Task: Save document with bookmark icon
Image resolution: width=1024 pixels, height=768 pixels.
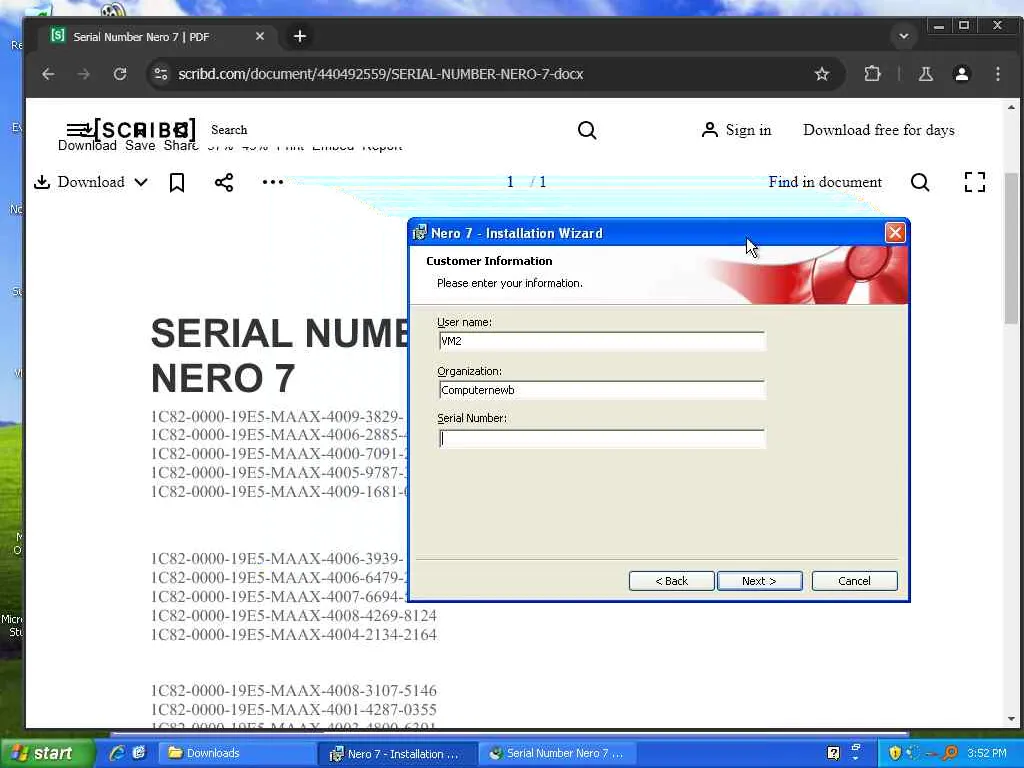Action: click(177, 182)
